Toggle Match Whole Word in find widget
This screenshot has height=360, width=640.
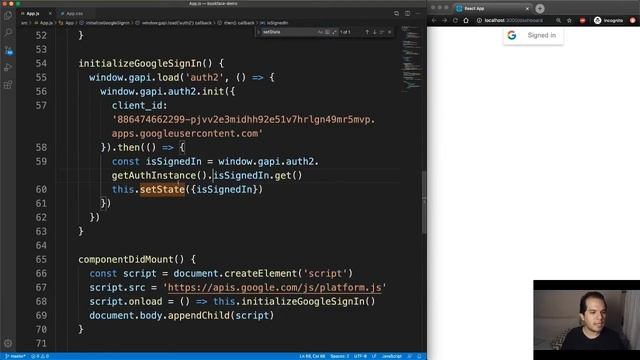[327, 32]
